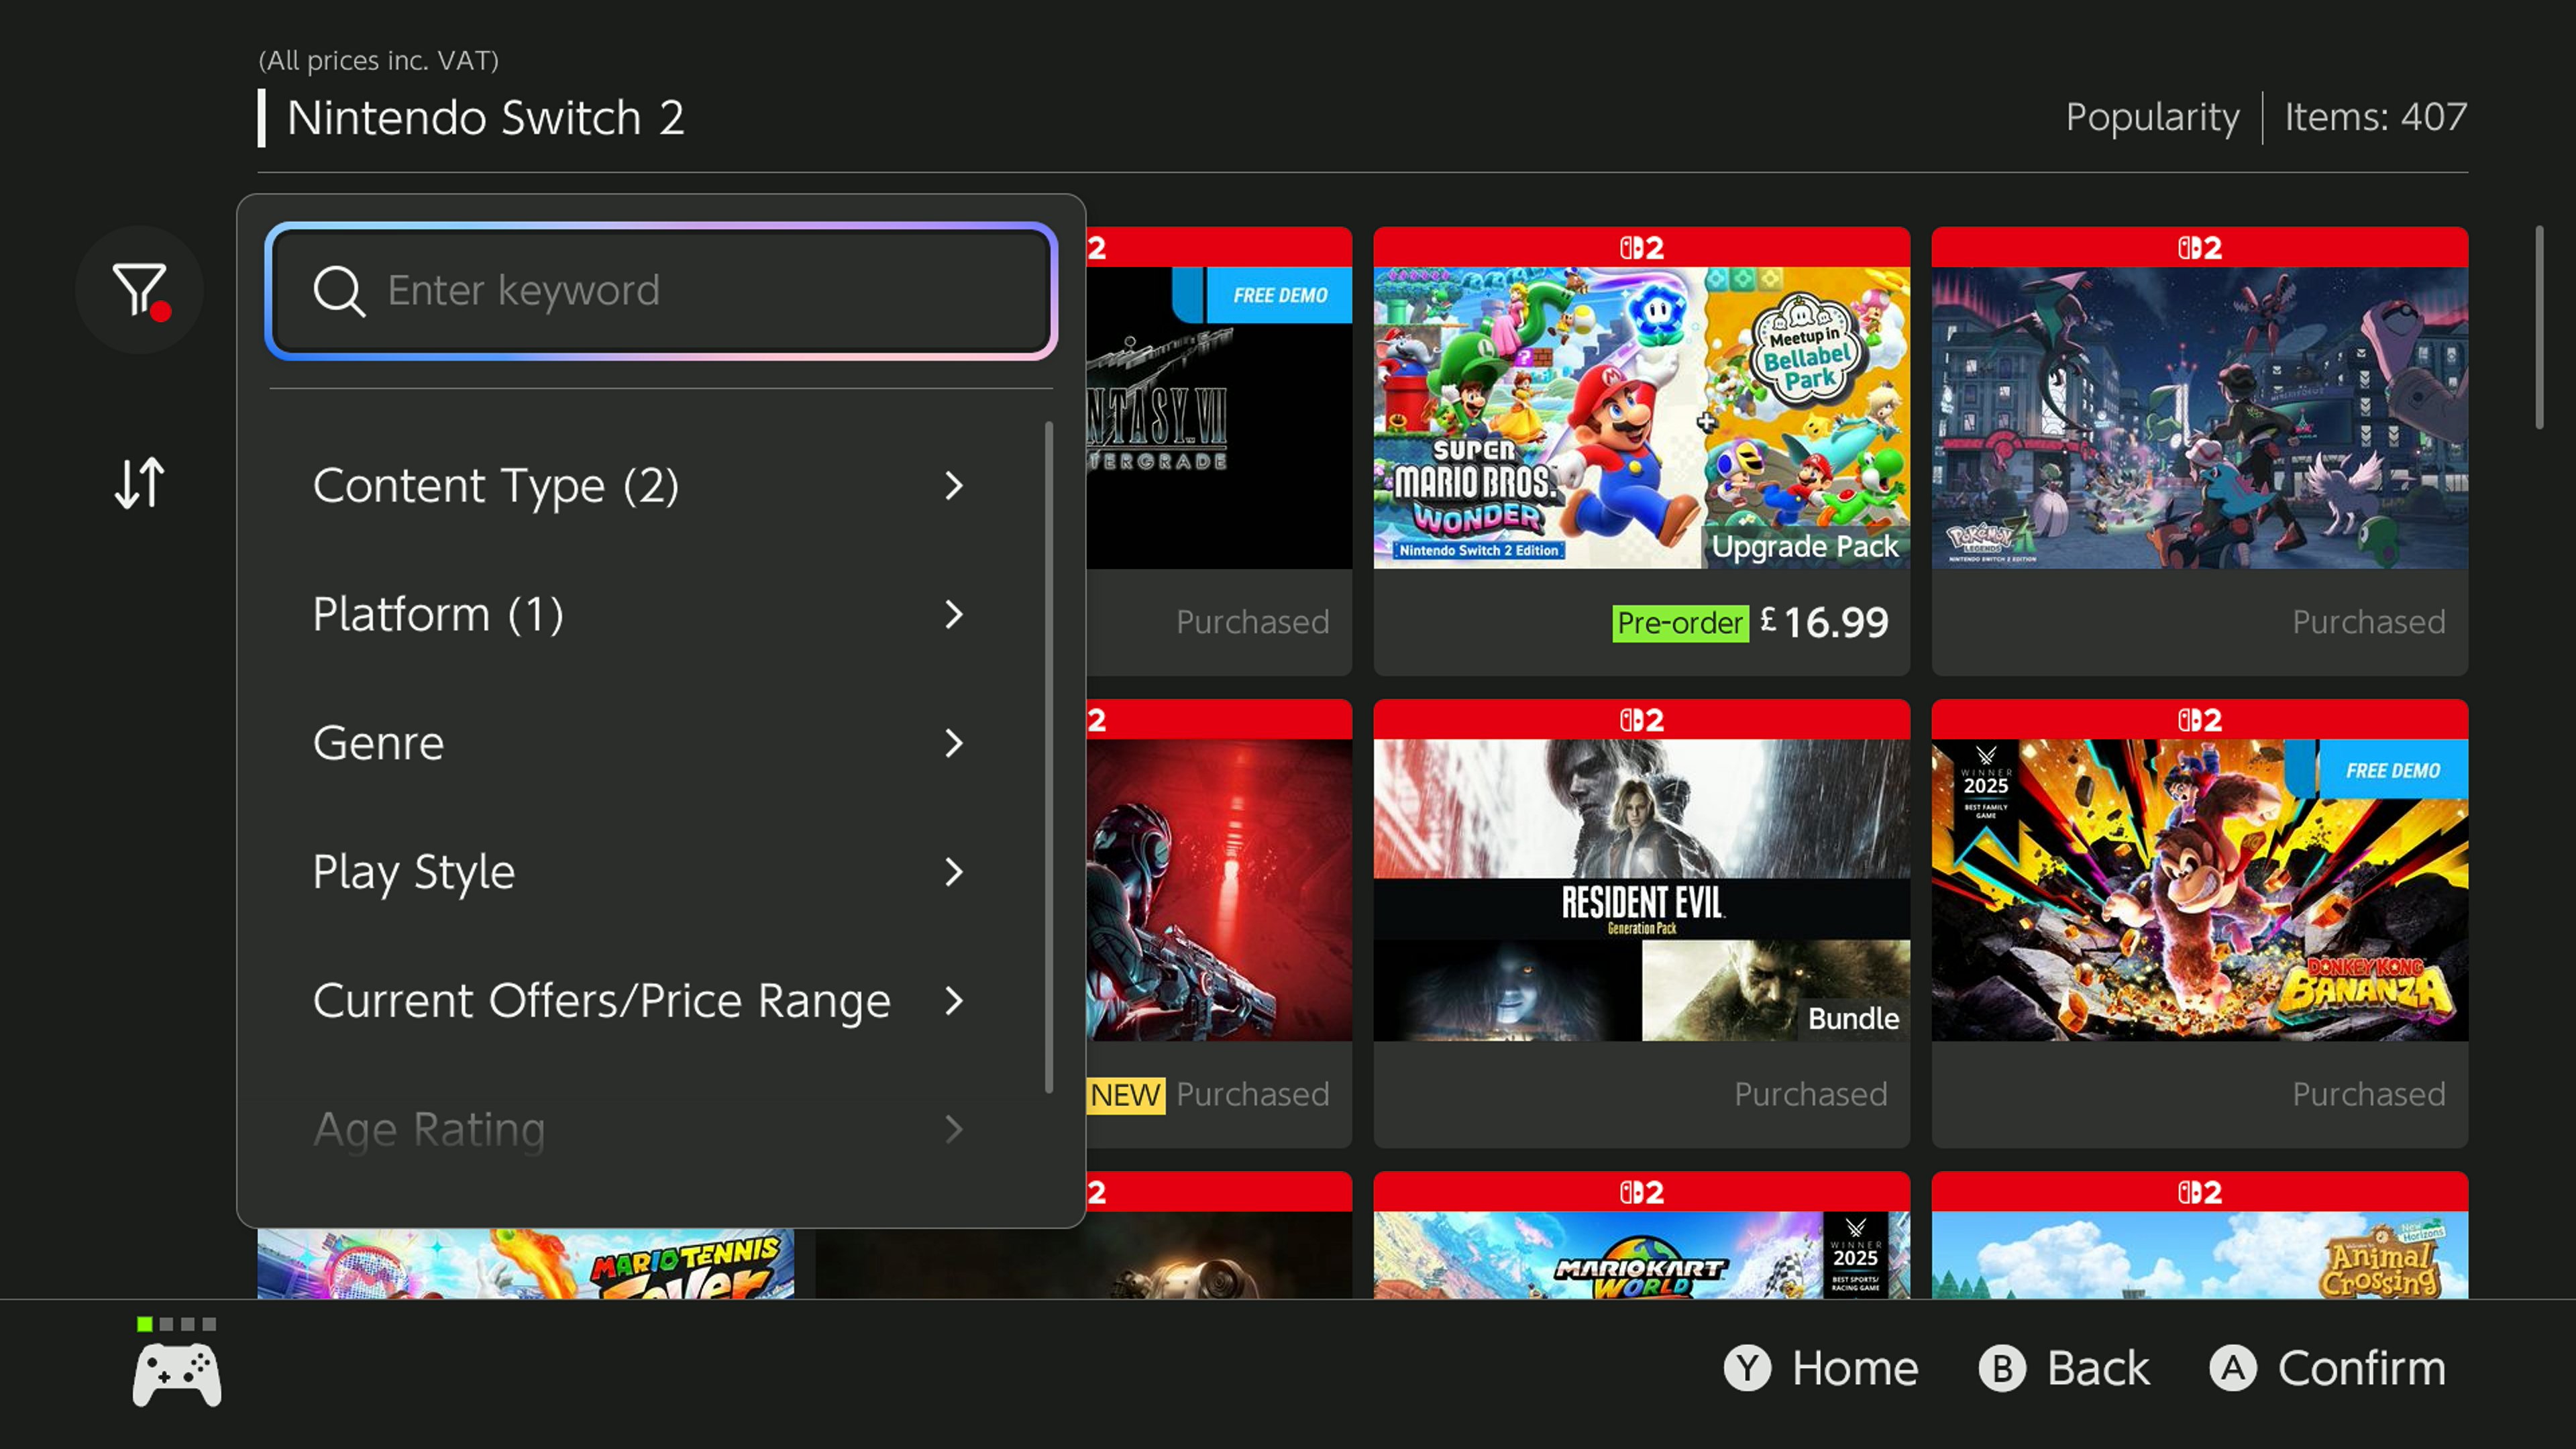Click Purchased under Pokémon Legends
Viewport: 2576px width, 1449px height.
click(x=2368, y=622)
